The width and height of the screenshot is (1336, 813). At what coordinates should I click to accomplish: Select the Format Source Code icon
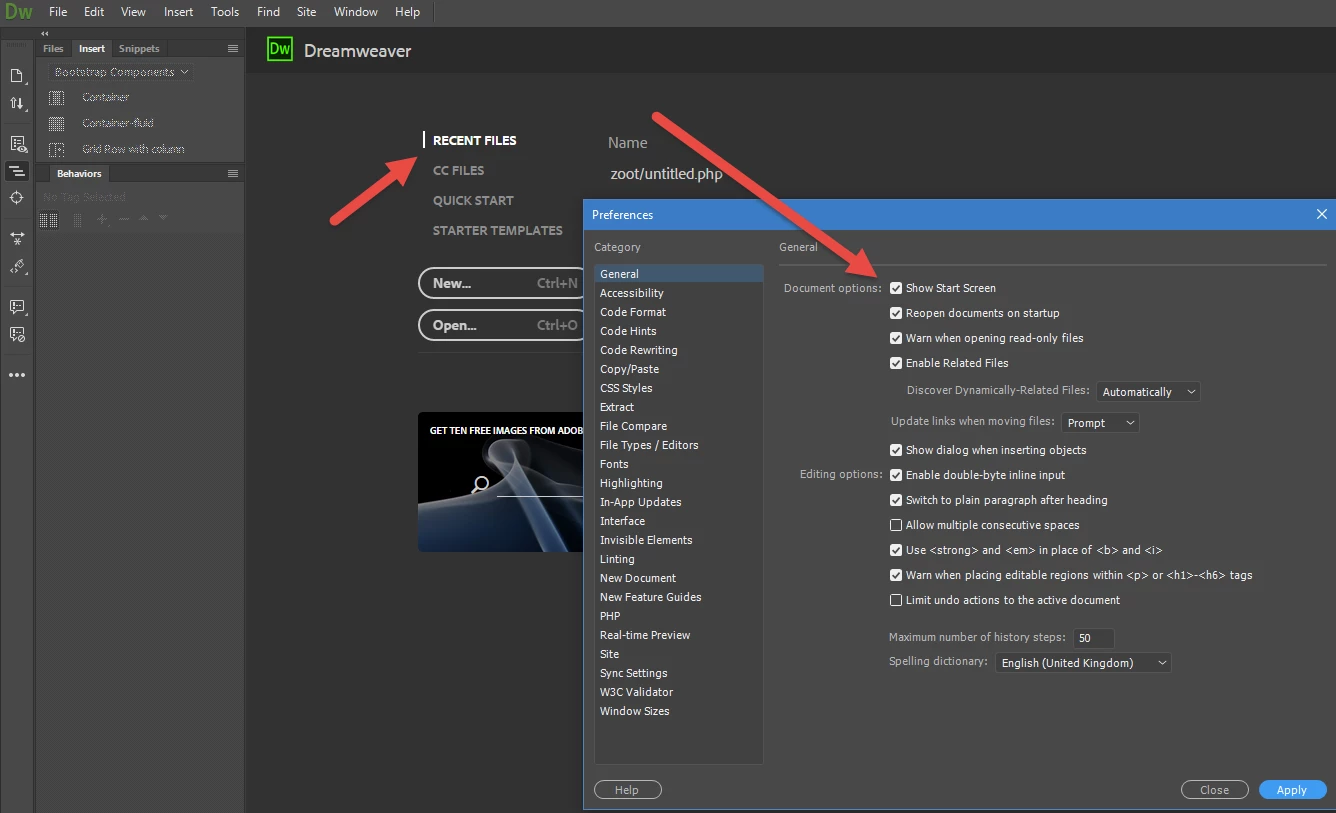pyautogui.click(x=17, y=266)
